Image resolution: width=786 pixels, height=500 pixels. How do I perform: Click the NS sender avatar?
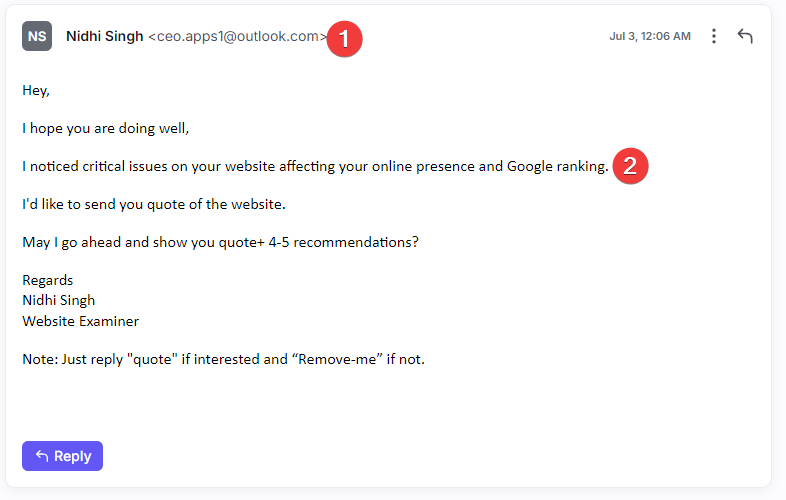pos(37,36)
